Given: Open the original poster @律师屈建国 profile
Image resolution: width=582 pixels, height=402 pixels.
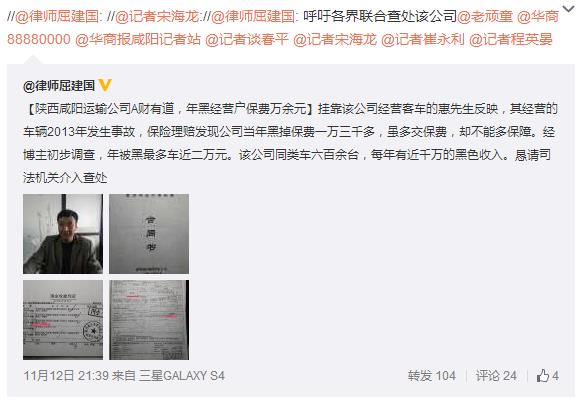Looking at the screenshot, I should (59, 86).
